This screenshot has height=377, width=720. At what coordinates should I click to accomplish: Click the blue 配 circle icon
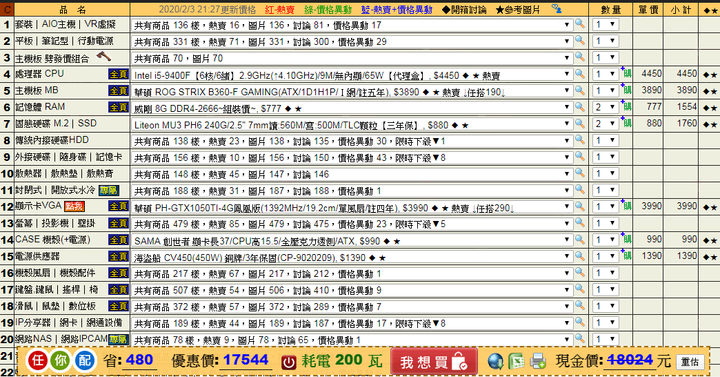point(84,360)
